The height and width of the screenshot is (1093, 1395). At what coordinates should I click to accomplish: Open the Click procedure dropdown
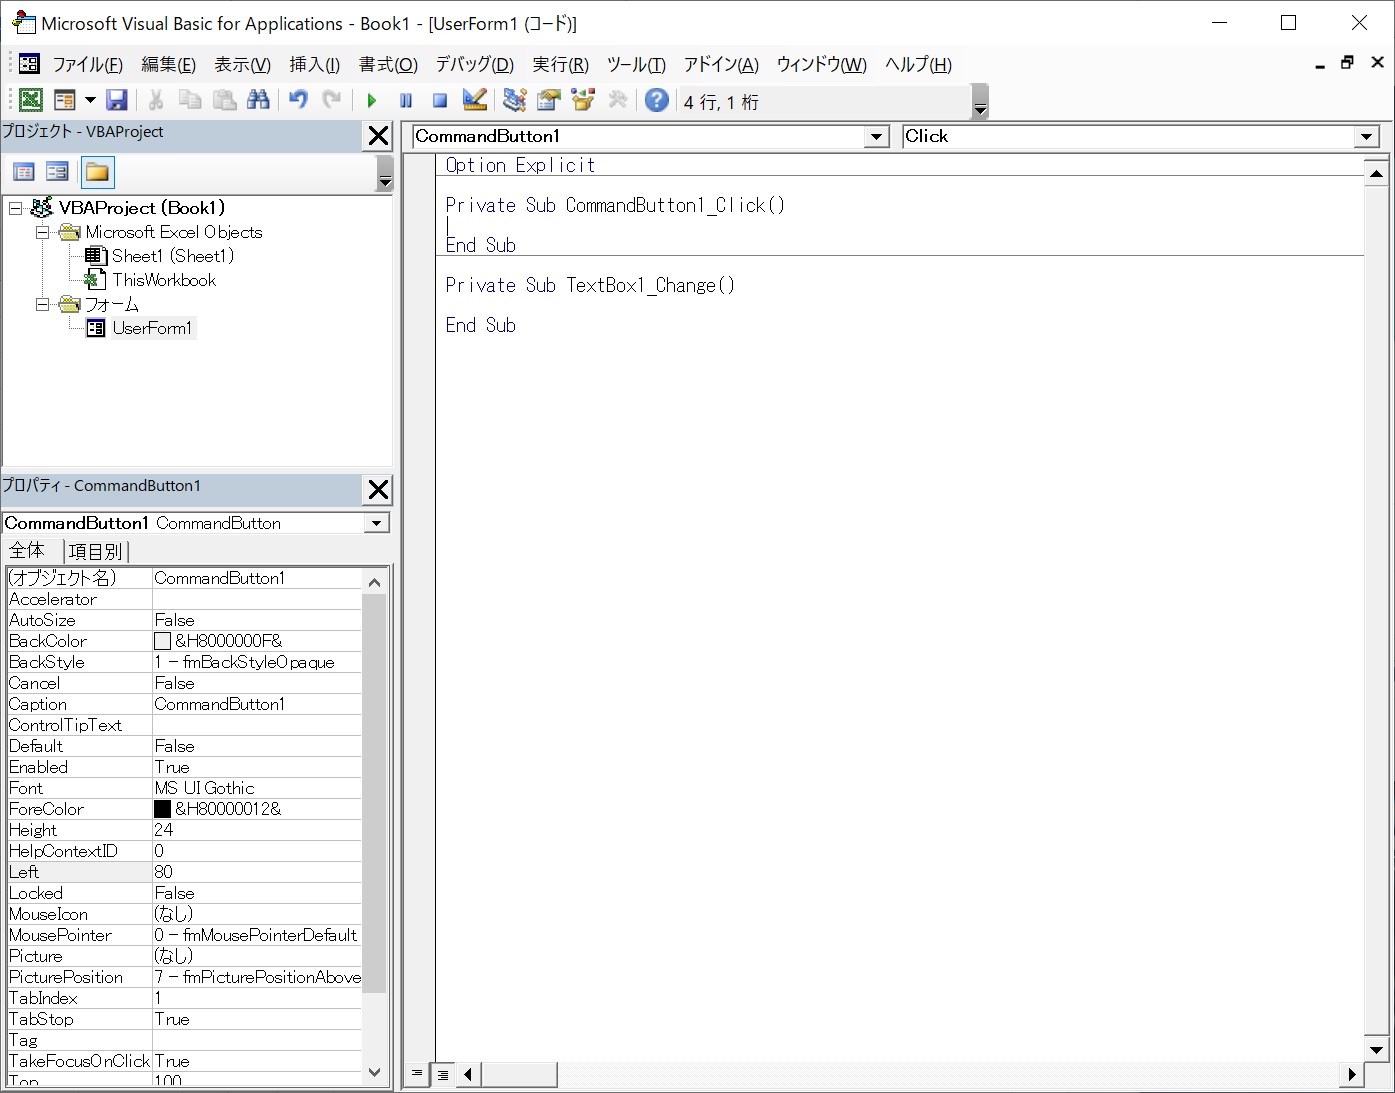(x=1367, y=137)
